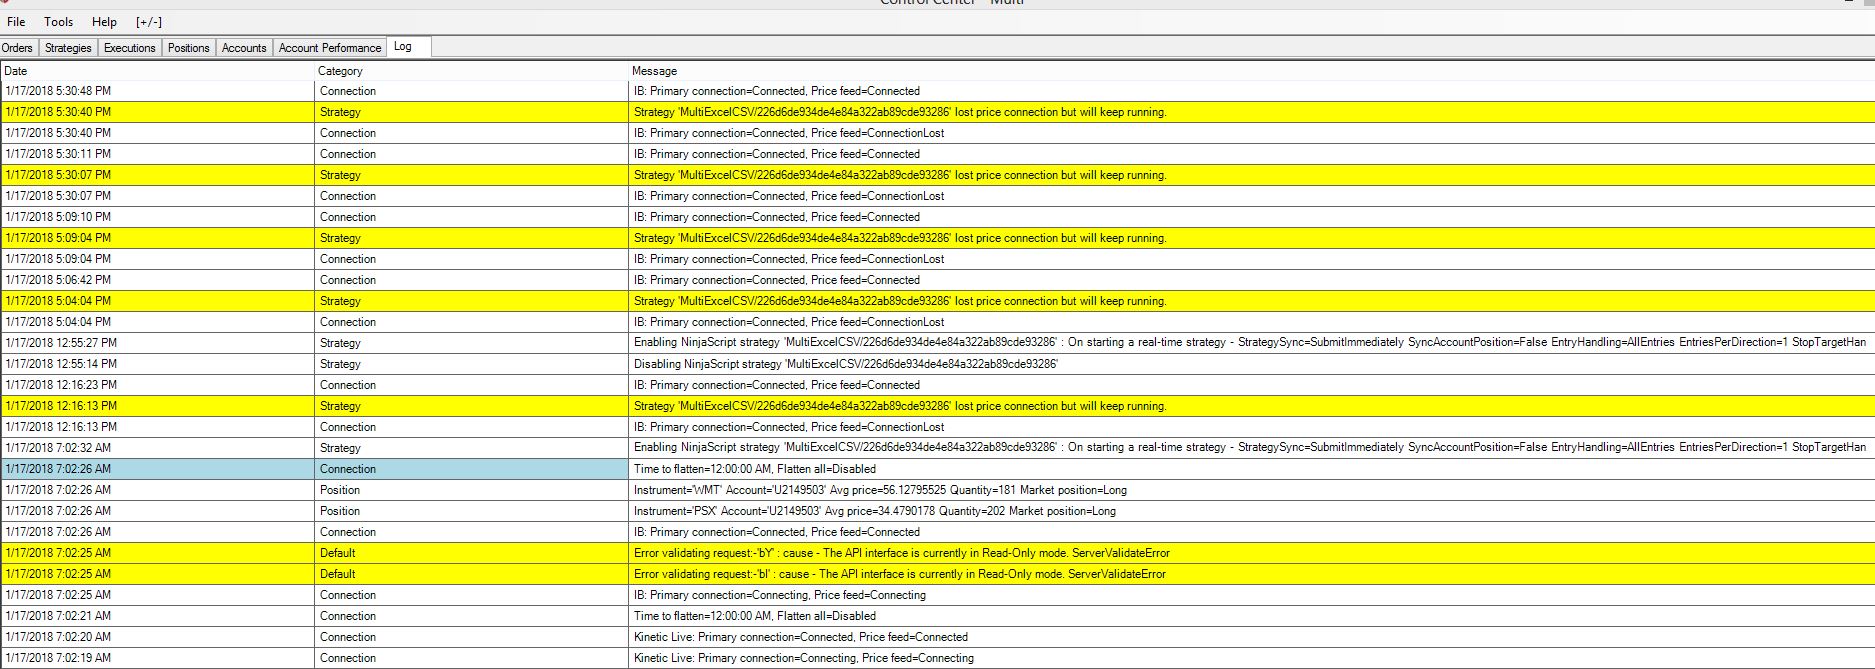Viewport: 1875px width, 669px height.
Task: Click the [+/-] menu item
Action: coord(149,22)
